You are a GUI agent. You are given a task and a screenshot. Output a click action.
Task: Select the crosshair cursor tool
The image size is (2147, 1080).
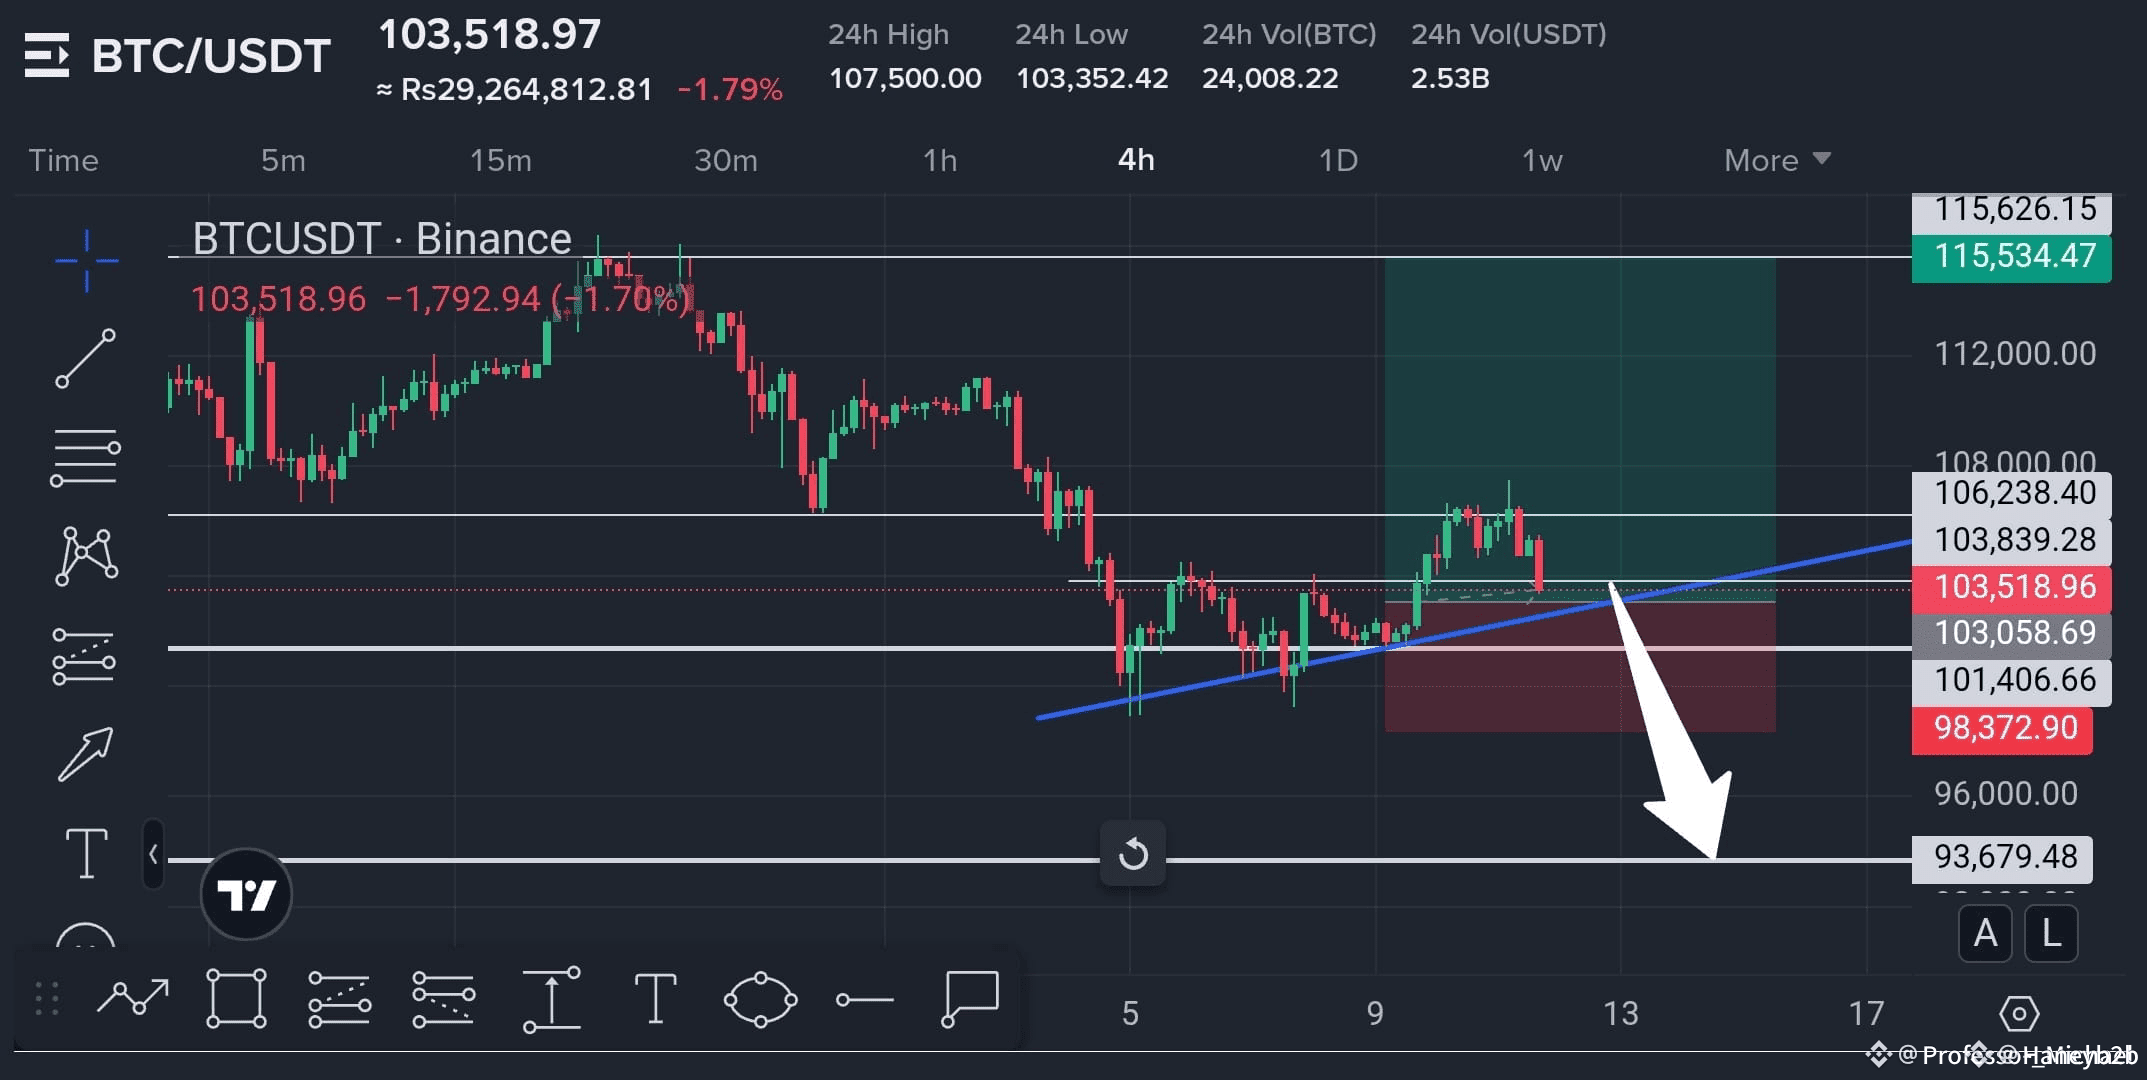click(86, 261)
